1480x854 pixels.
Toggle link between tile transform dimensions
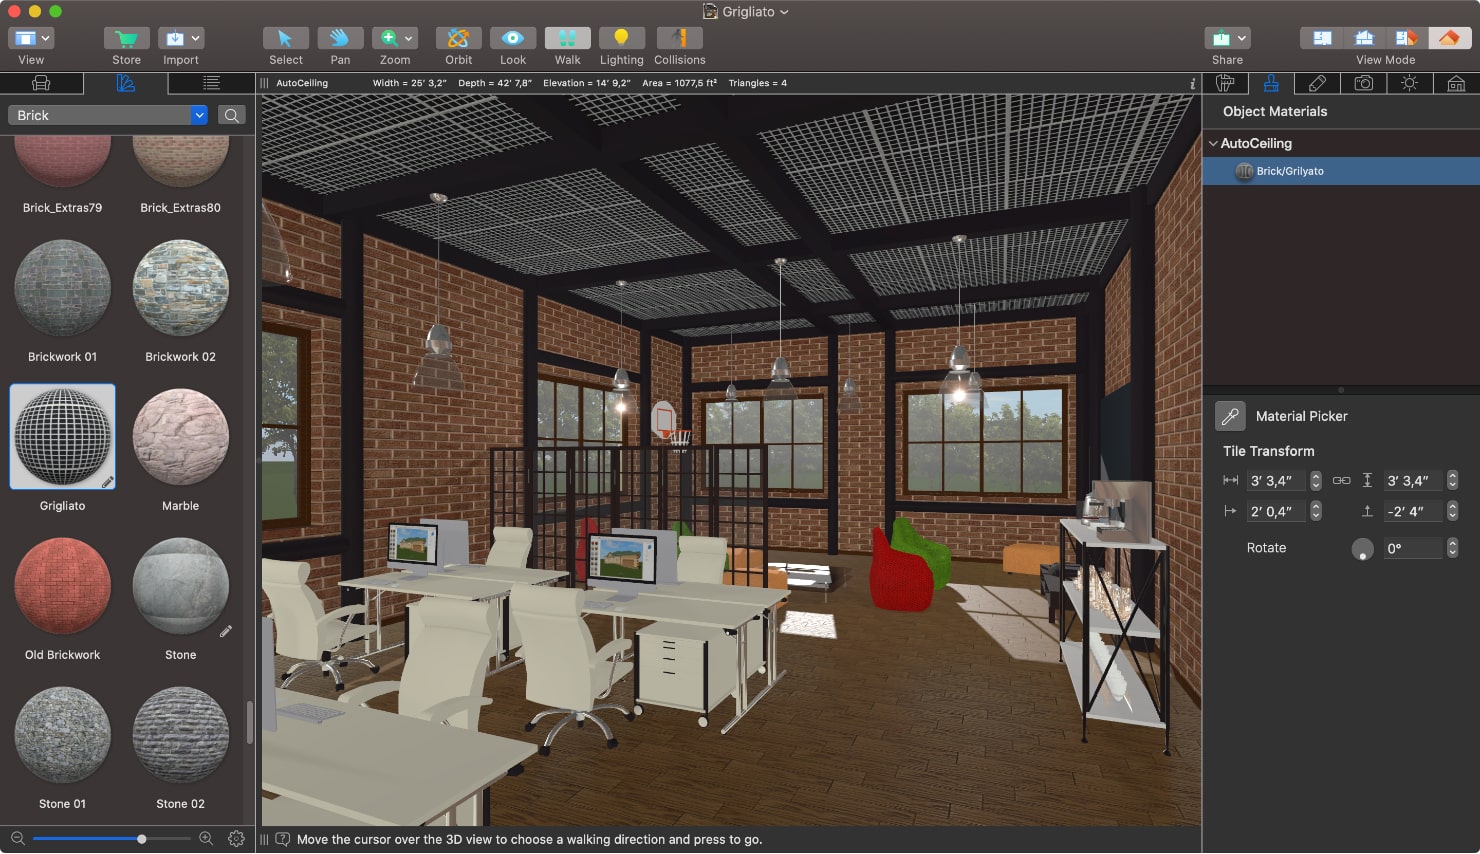point(1341,481)
